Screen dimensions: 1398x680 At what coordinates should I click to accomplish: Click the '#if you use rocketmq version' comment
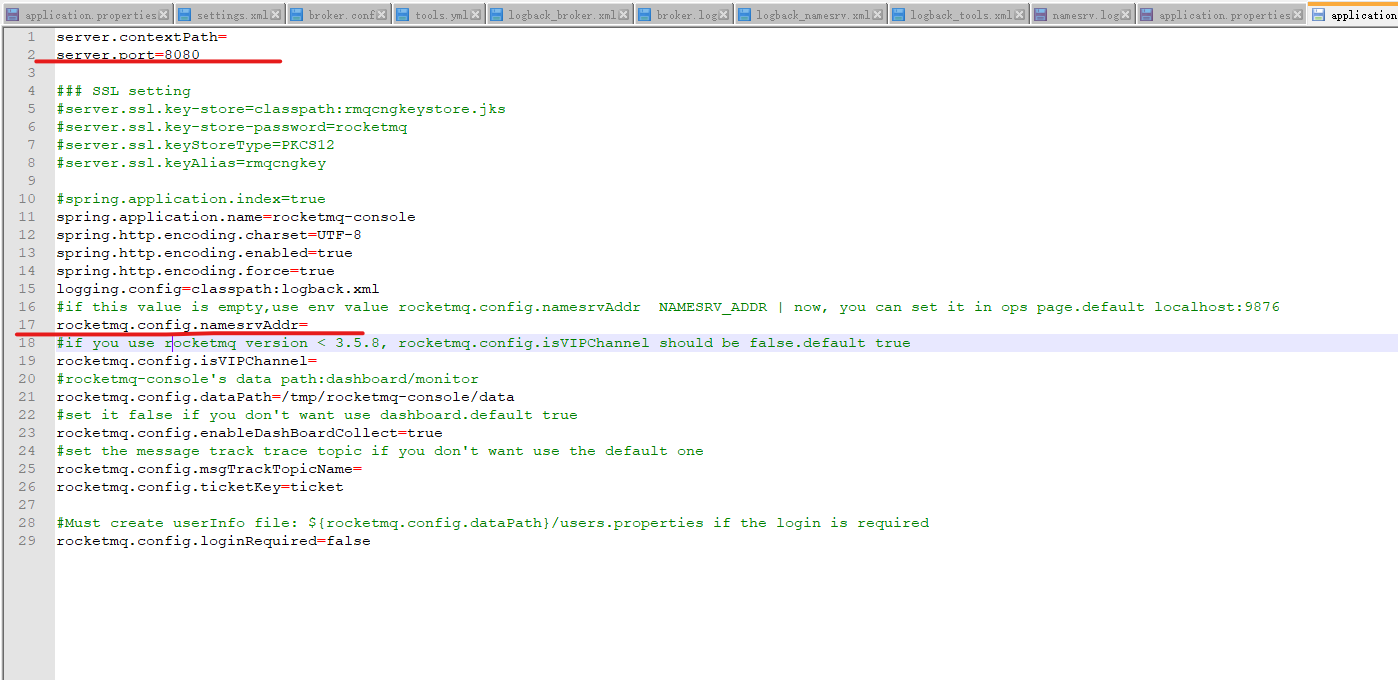click(x=483, y=343)
